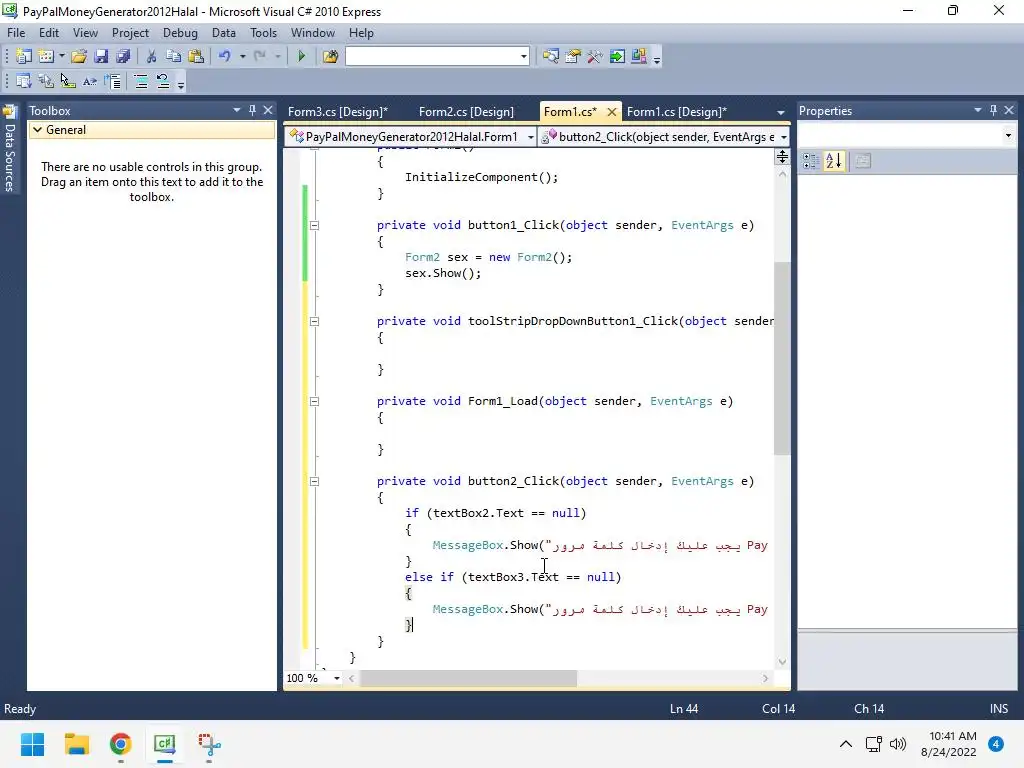Open the Project menu
Viewport: 1024px width, 768px height.
pos(130,33)
